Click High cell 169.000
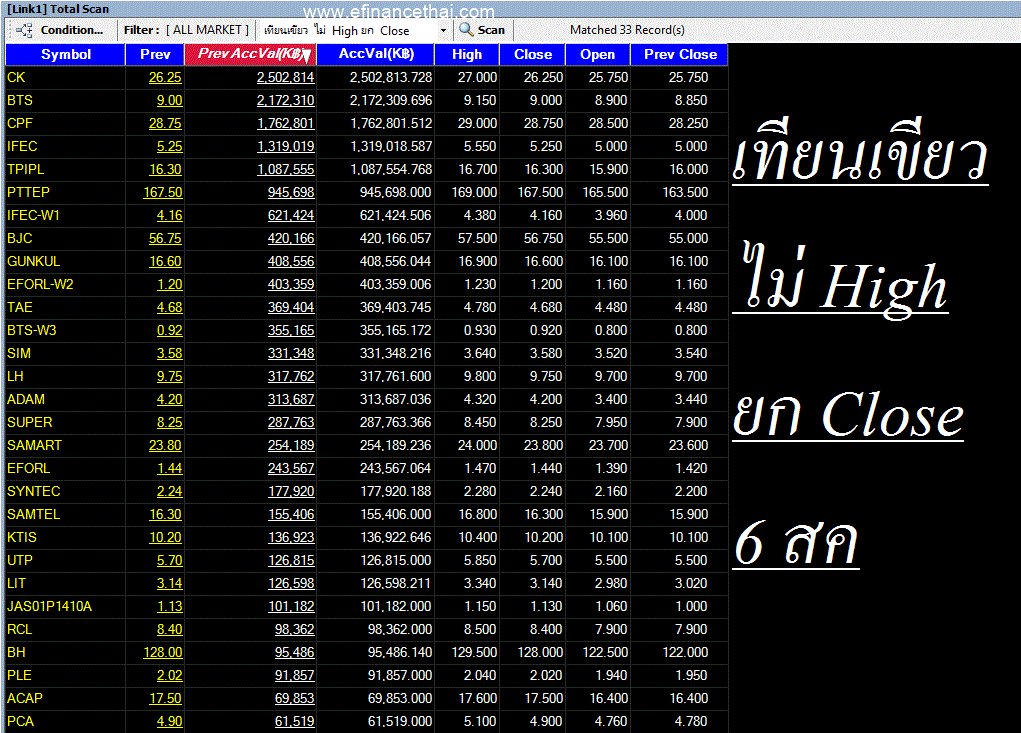1021x733 pixels. click(x=474, y=193)
